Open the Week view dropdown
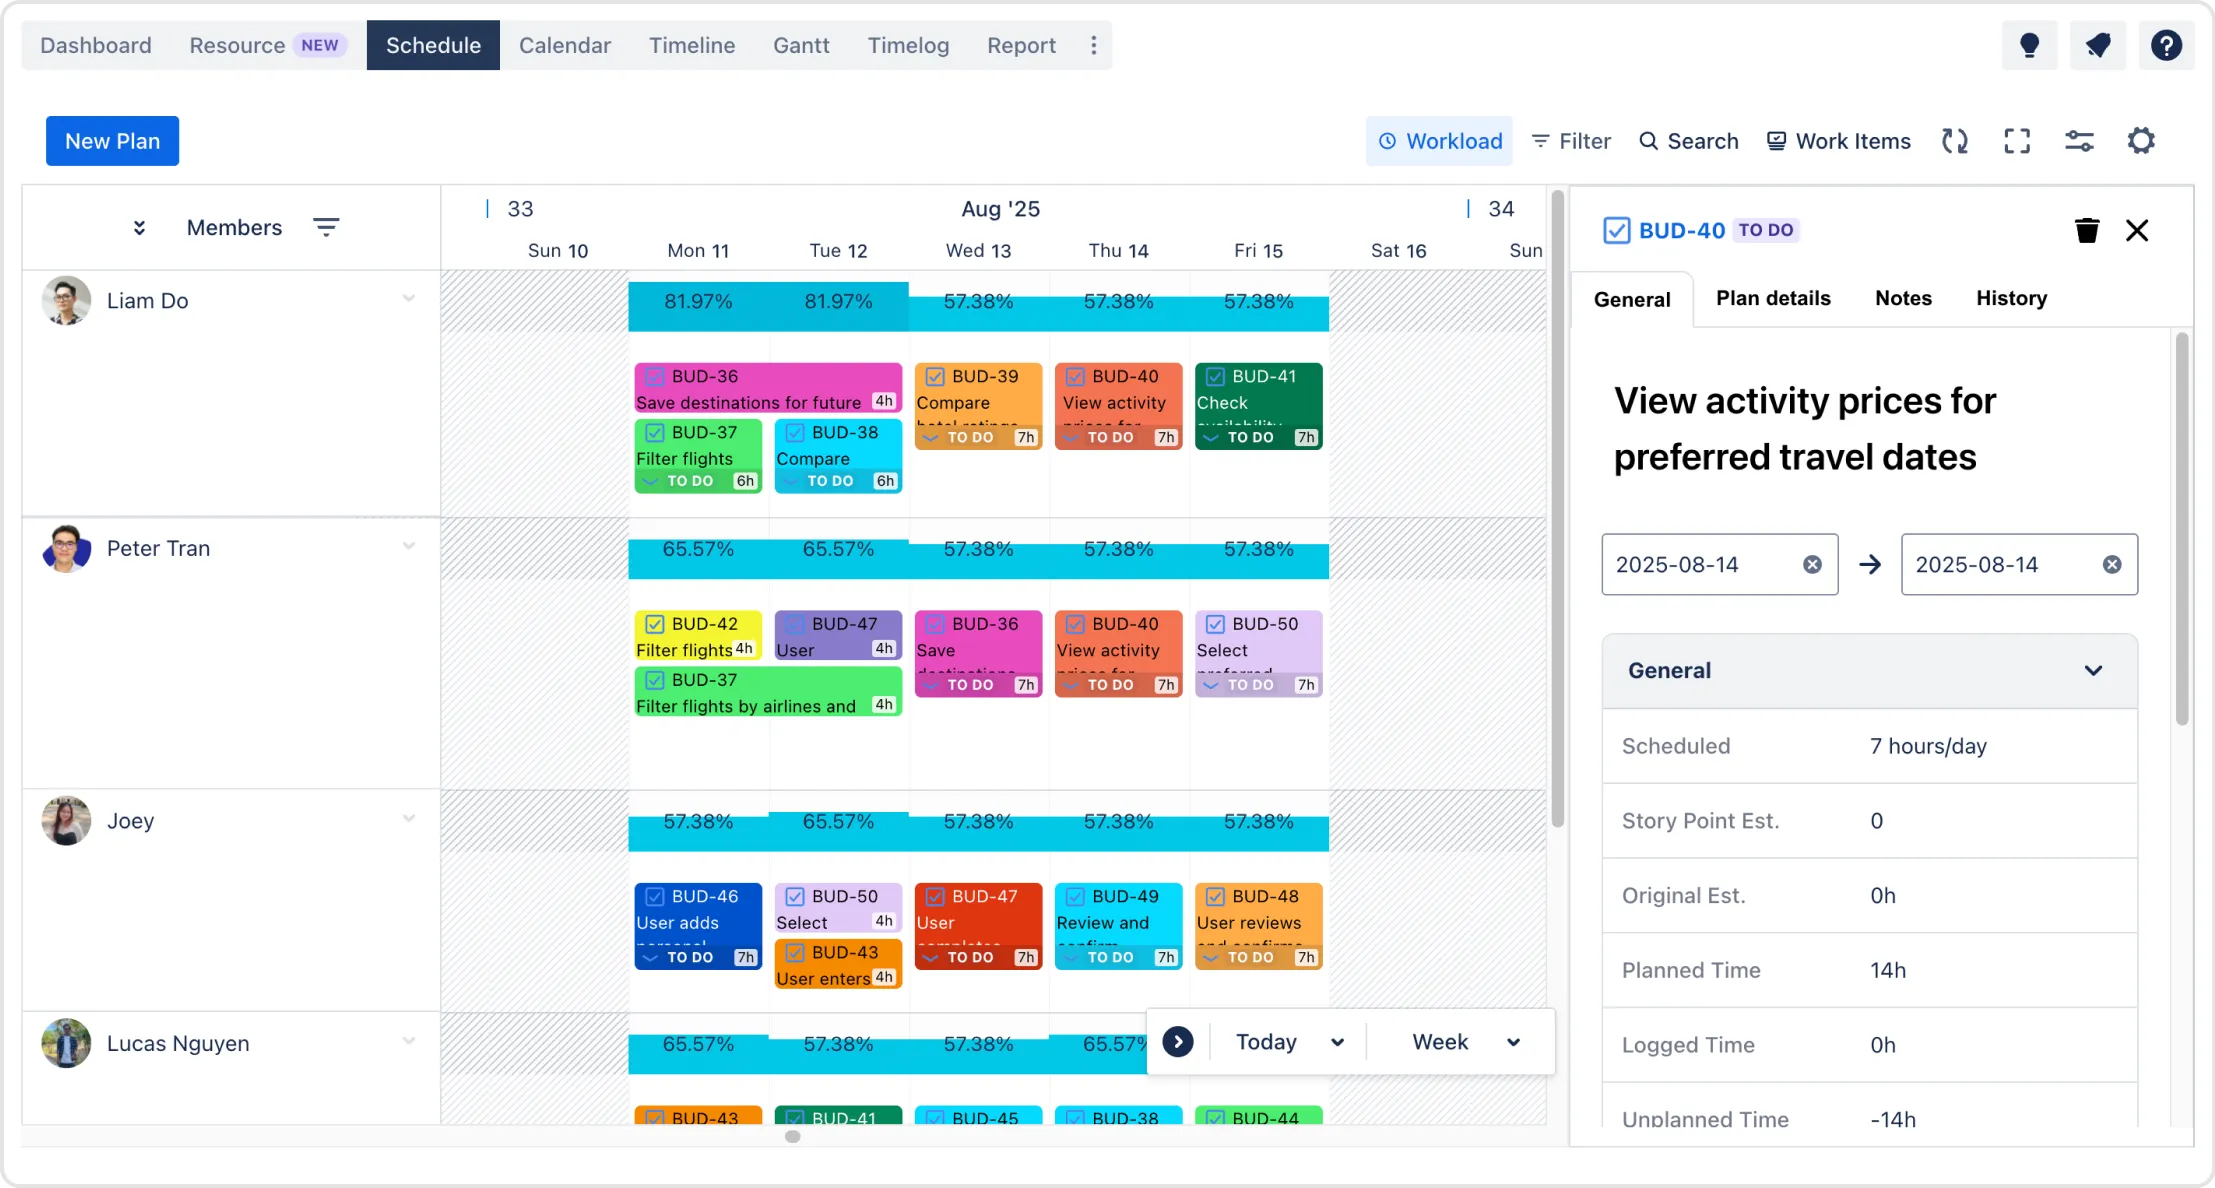The image size is (2215, 1188). pos(1466,1042)
